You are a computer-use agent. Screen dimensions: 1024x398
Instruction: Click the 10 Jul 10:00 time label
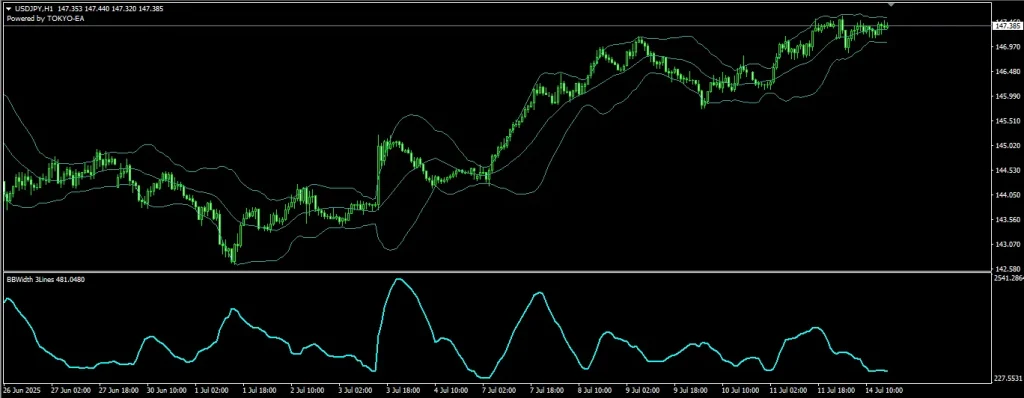(741, 390)
